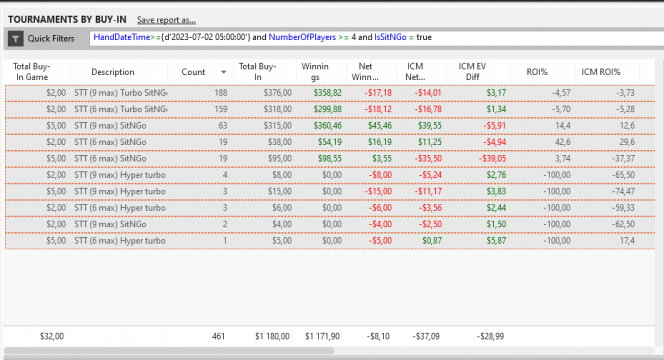Select the $2,00 STT (6 max) SitNGo row
The width and height of the screenshot is (664, 360).
tap(330, 142)
